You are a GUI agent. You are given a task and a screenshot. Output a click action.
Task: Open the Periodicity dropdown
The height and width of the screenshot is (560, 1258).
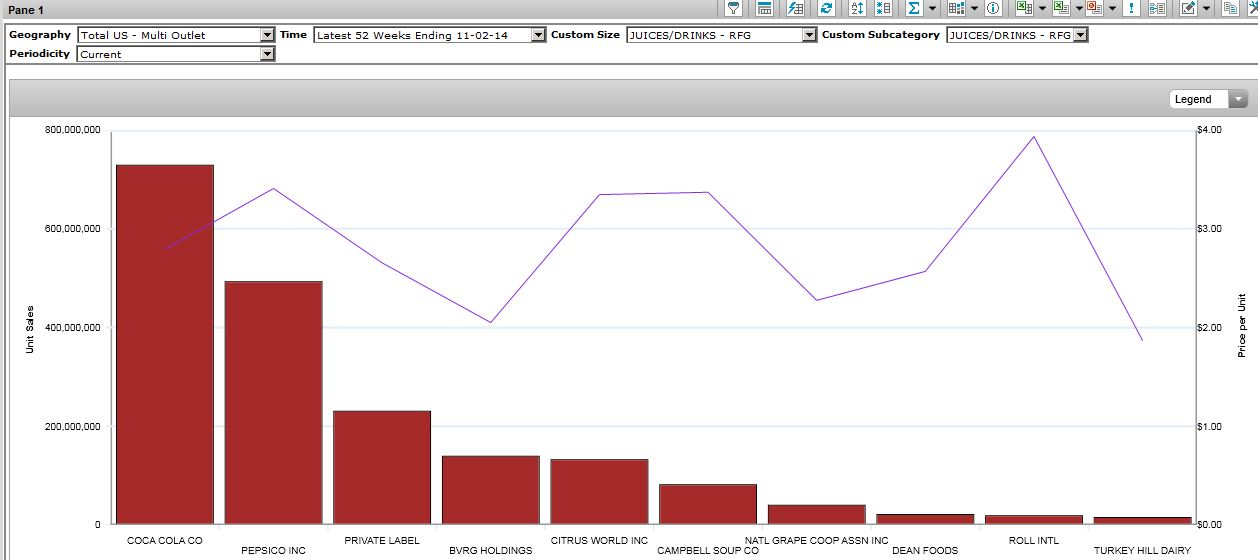click(x=267, y=54)
